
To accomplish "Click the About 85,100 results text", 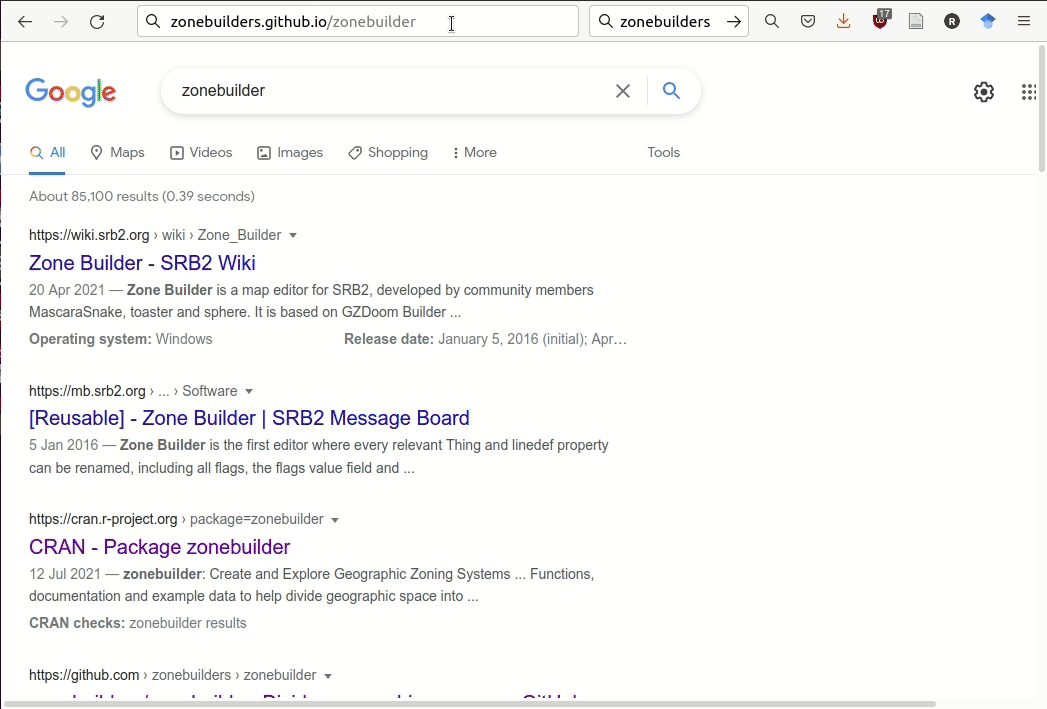I will 142,197.
